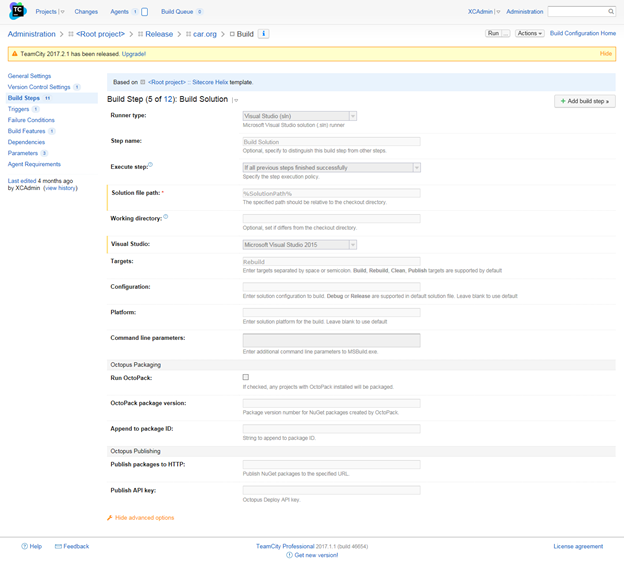Select Build Steps in sidebar
Image resolution: width=624 pixels, height=577 pixels.
[x=24, y=98]
